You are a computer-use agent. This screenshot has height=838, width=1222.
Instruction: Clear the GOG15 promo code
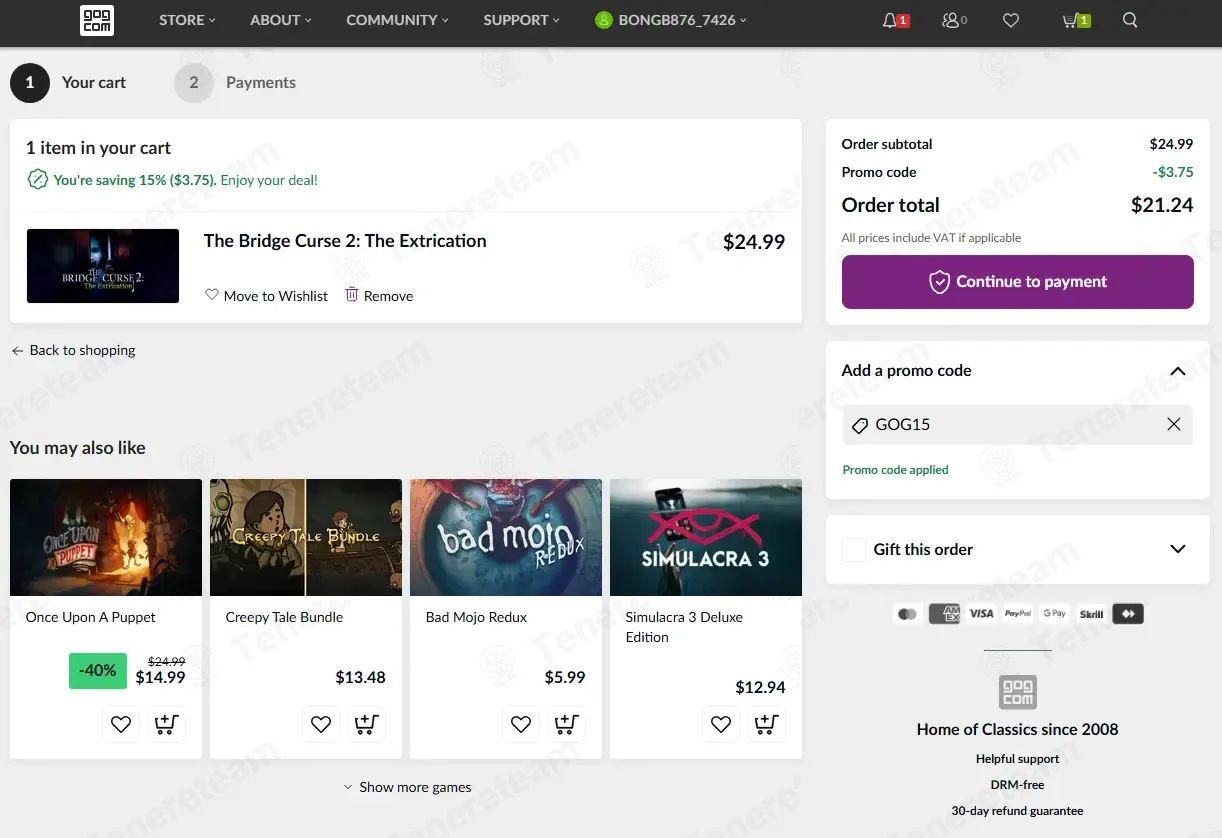1174,425
